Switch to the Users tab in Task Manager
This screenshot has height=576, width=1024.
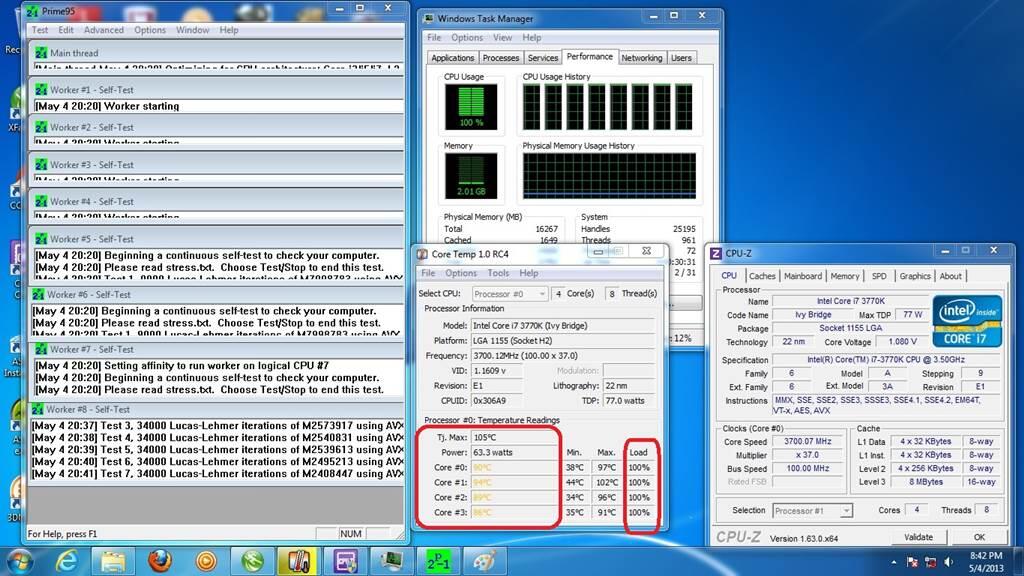click(681, 58)
